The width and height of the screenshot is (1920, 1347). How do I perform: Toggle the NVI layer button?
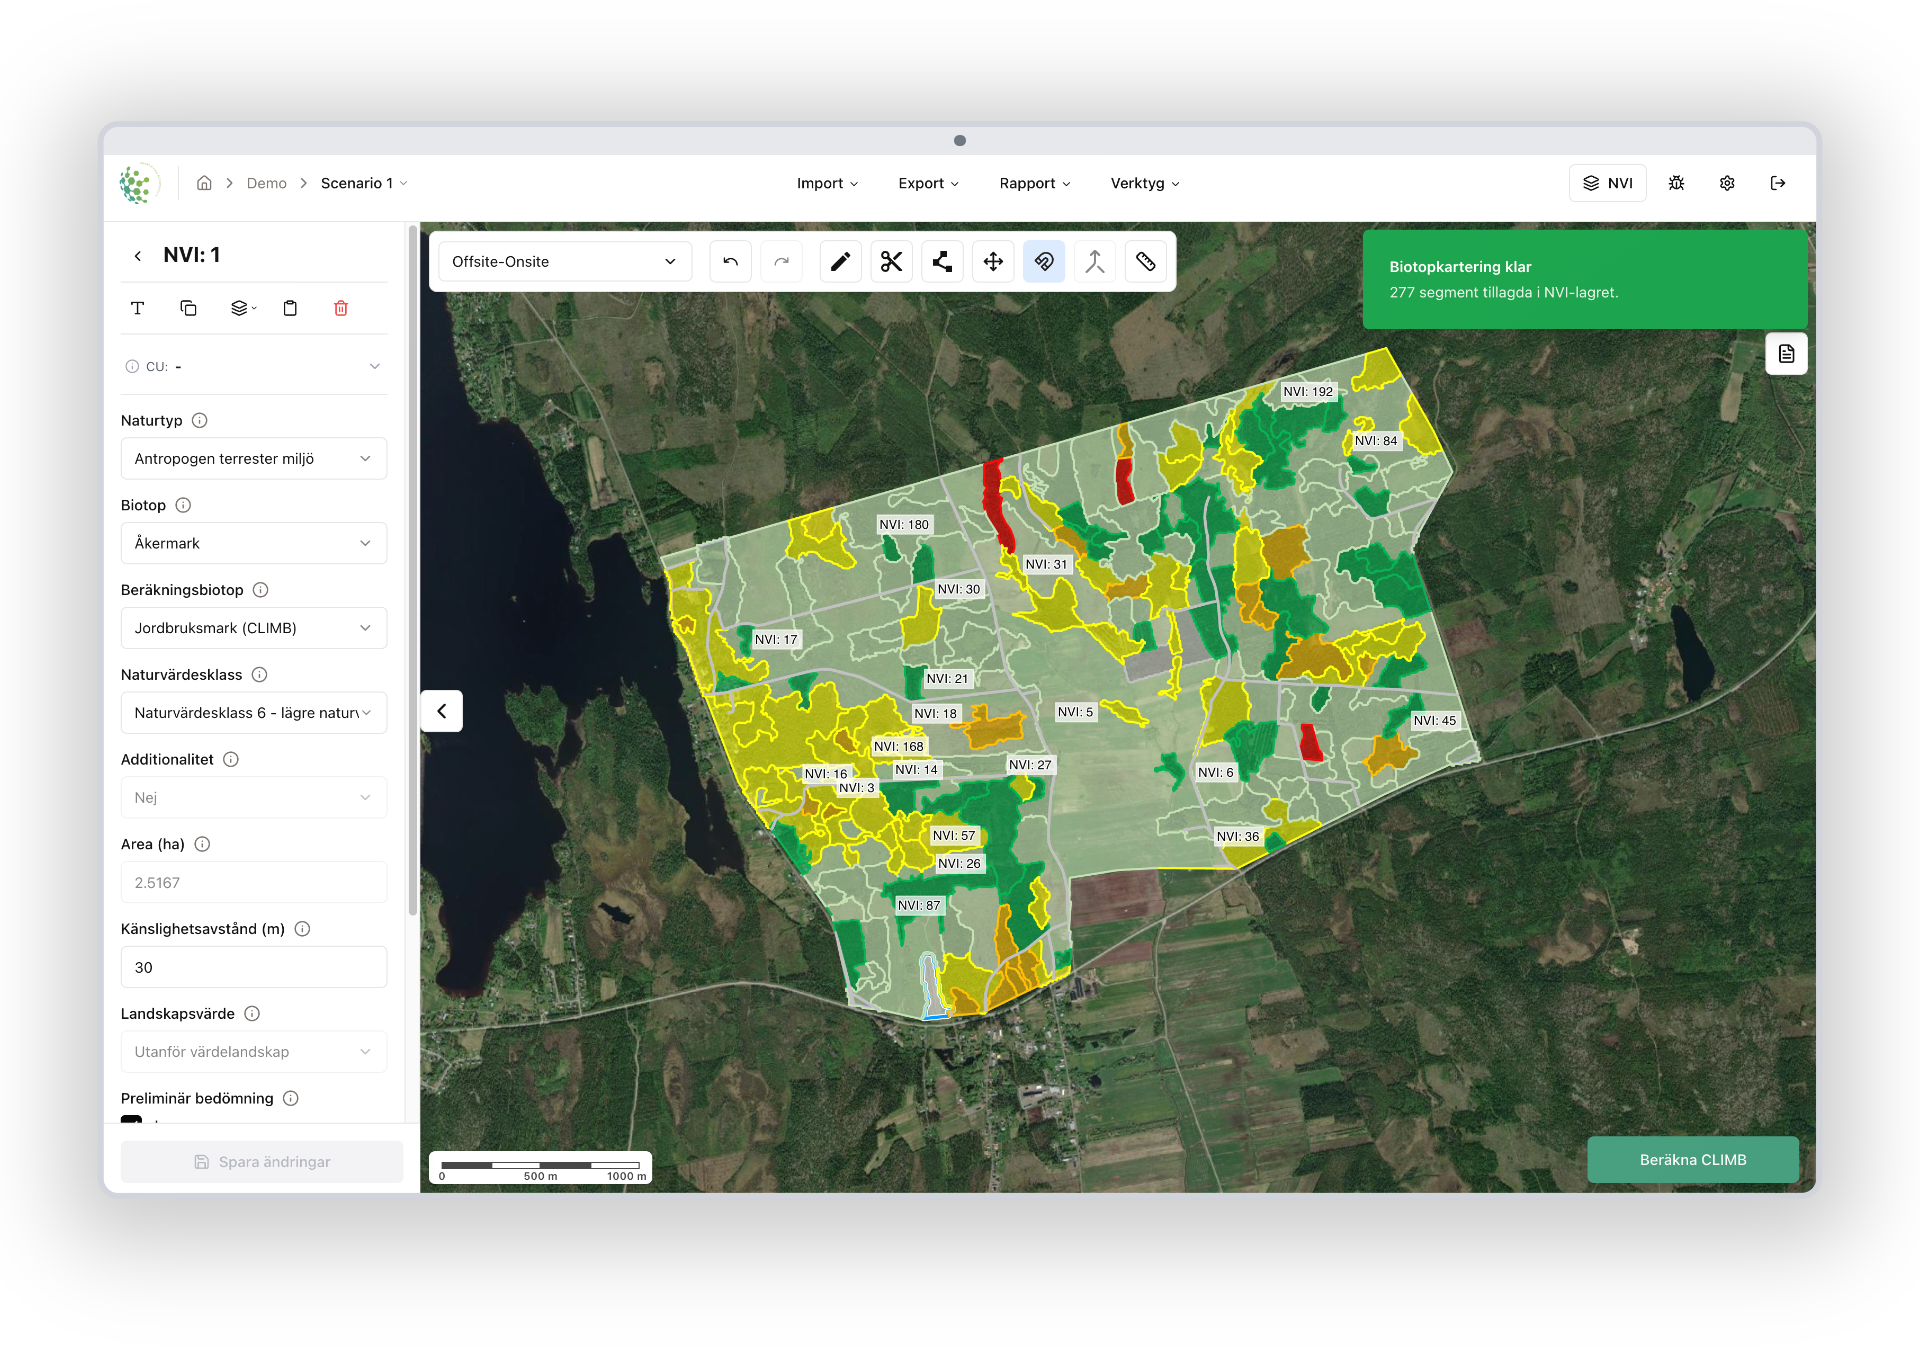(1607, 183)
